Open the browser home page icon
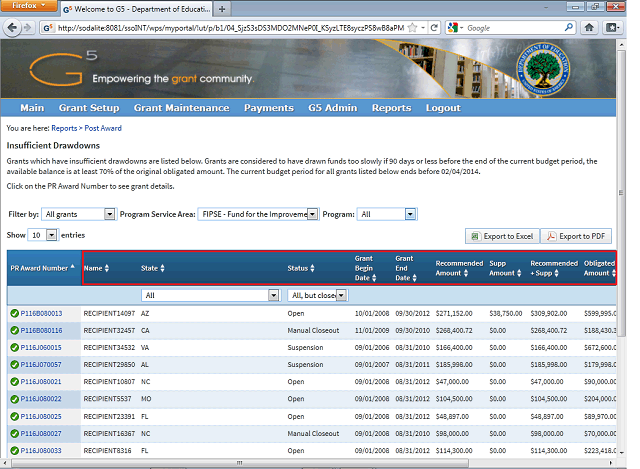 click(x=589, y=28)
